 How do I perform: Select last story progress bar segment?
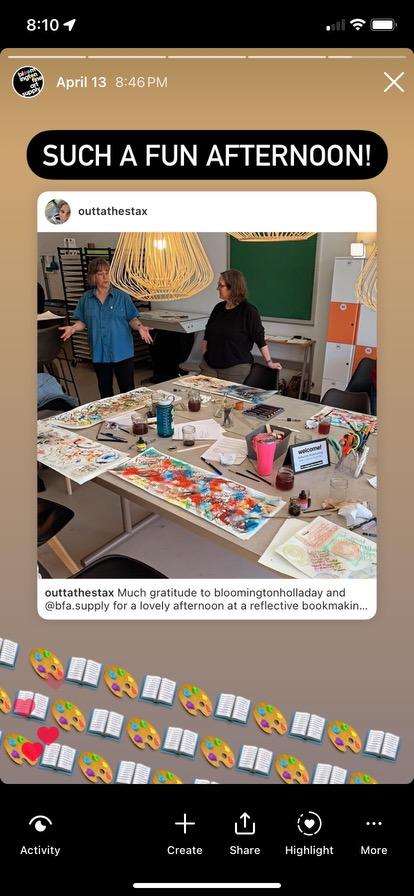[367, 57]
